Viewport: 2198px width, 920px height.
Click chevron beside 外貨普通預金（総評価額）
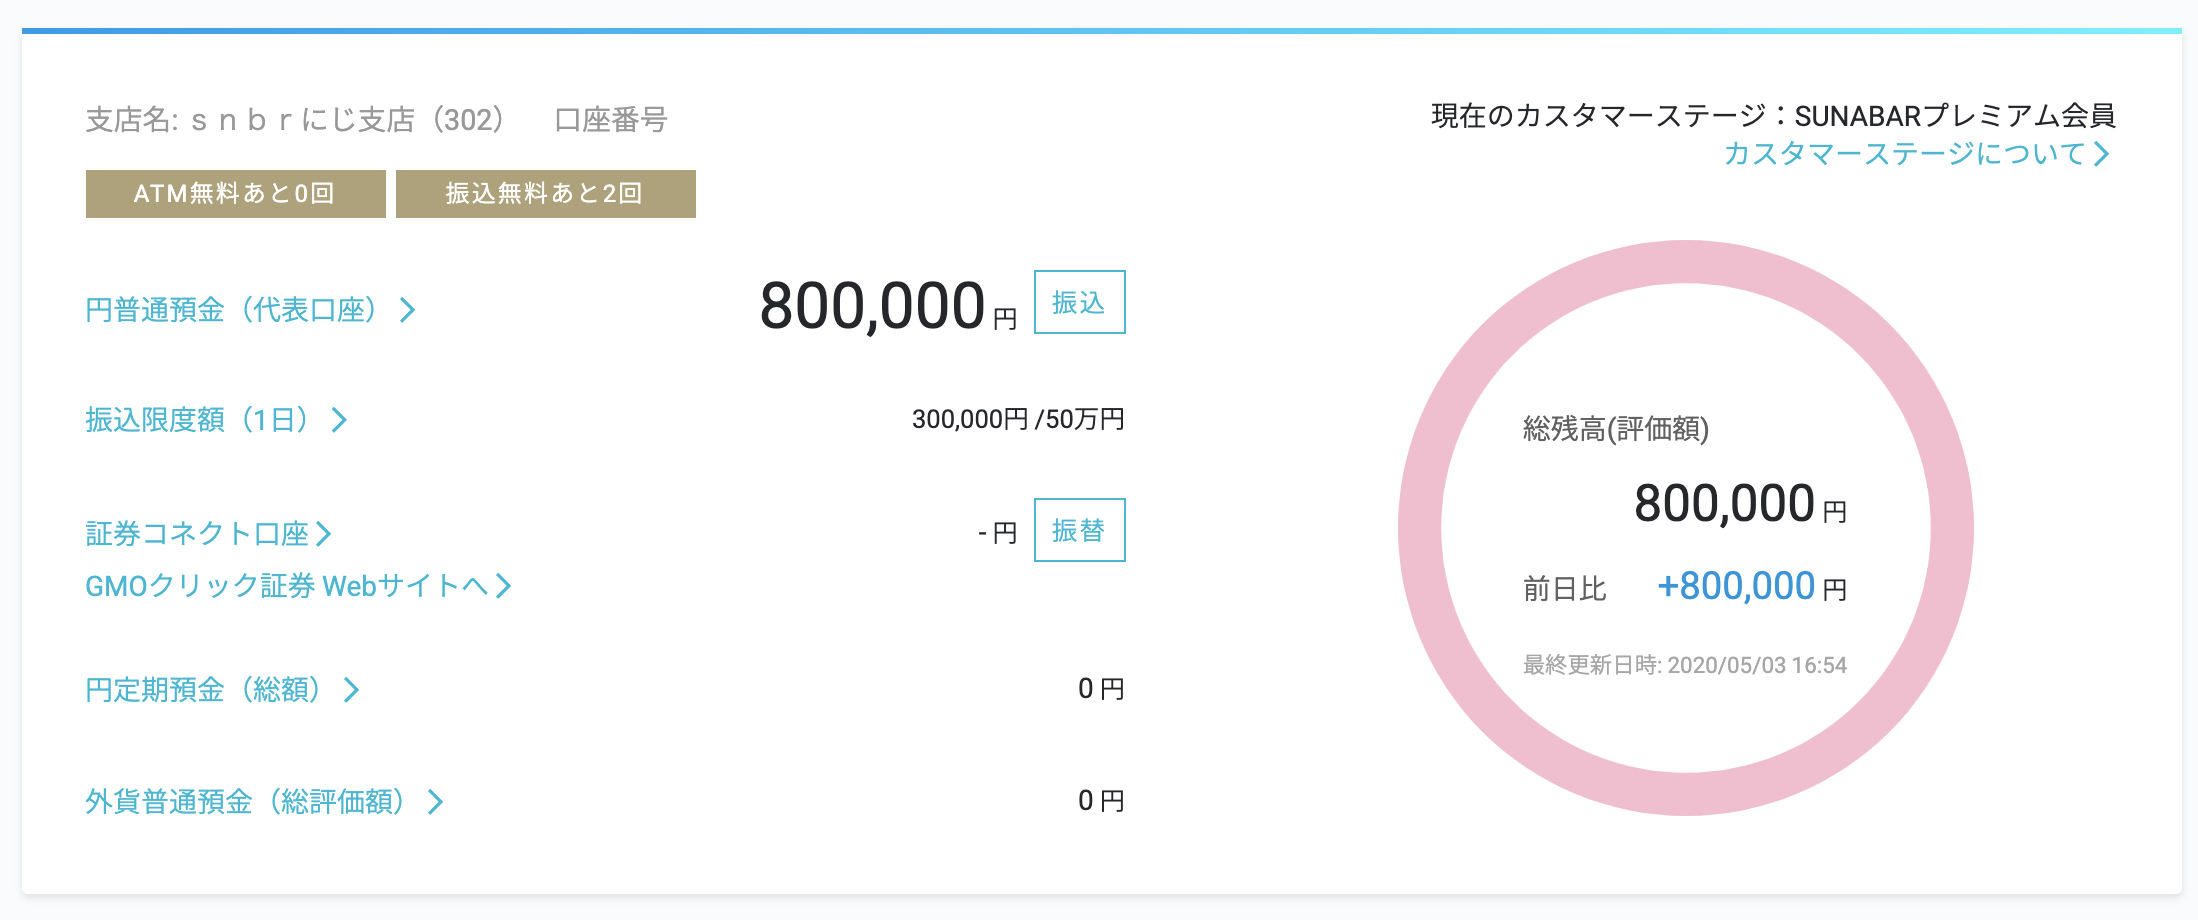[x=435, y=802]
